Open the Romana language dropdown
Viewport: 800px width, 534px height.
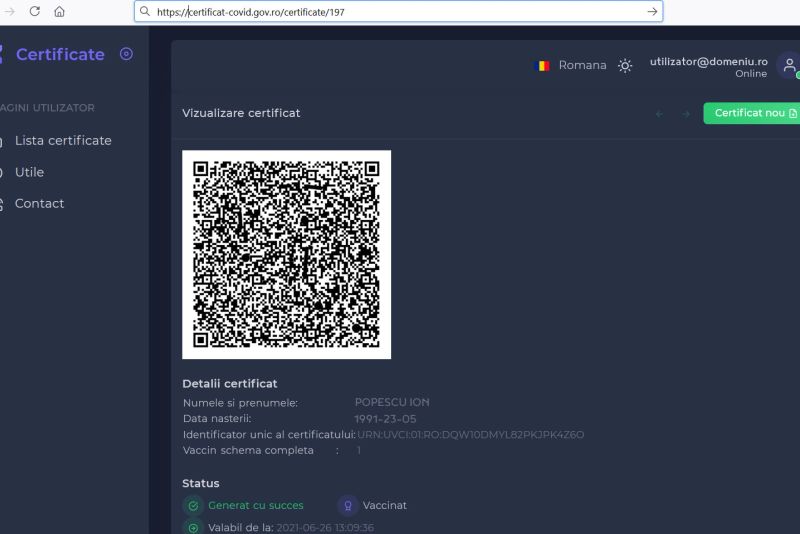[582, 65]
